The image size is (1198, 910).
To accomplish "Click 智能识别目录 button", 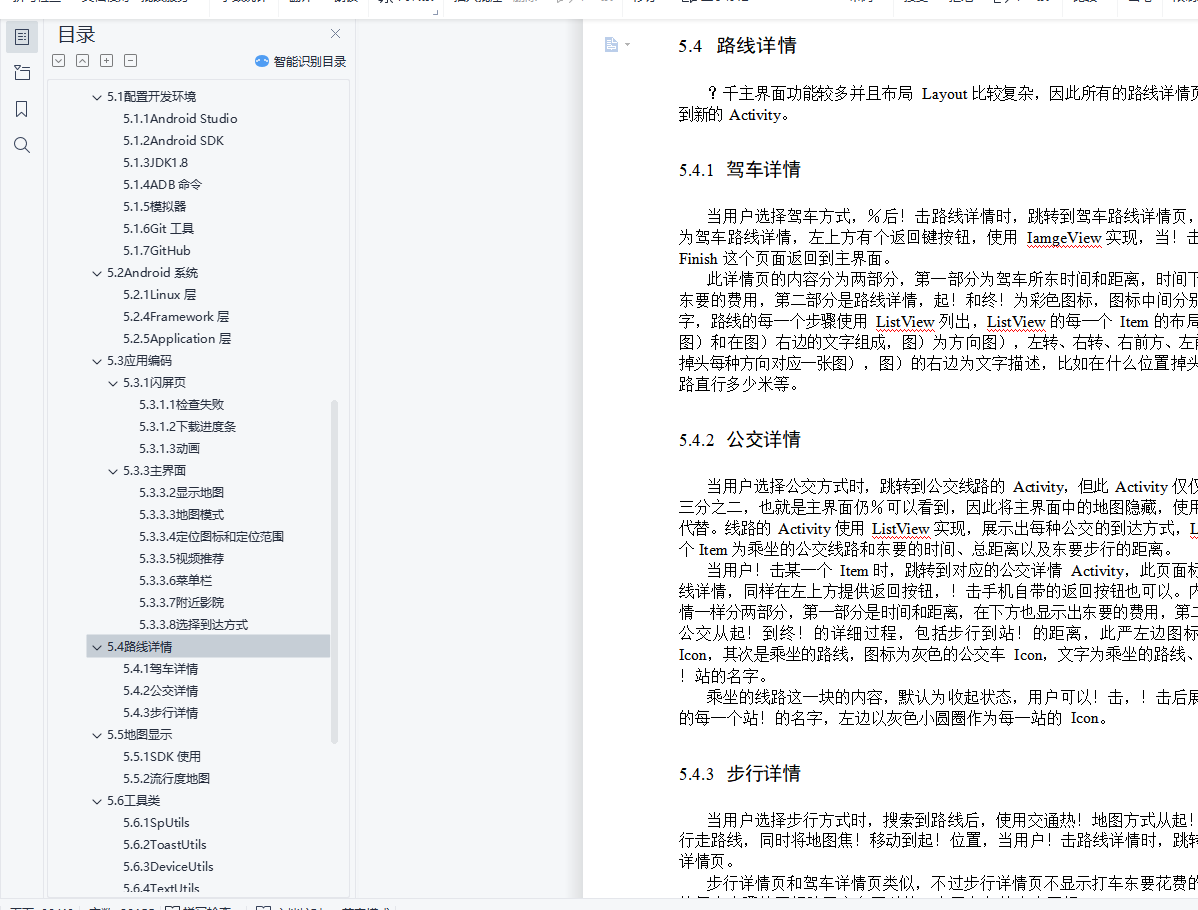I will point(300,61).
